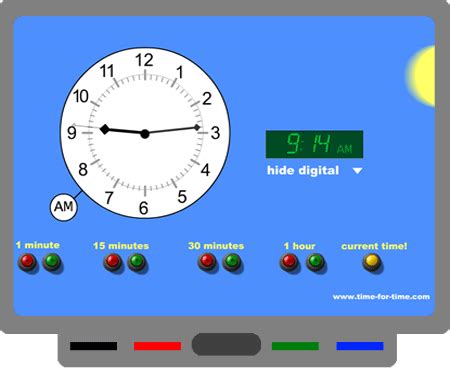Image resolution: width=450 pixels, height=370 pixels.
Task: Click the green button under 1 hour
Action: [315, 262]
